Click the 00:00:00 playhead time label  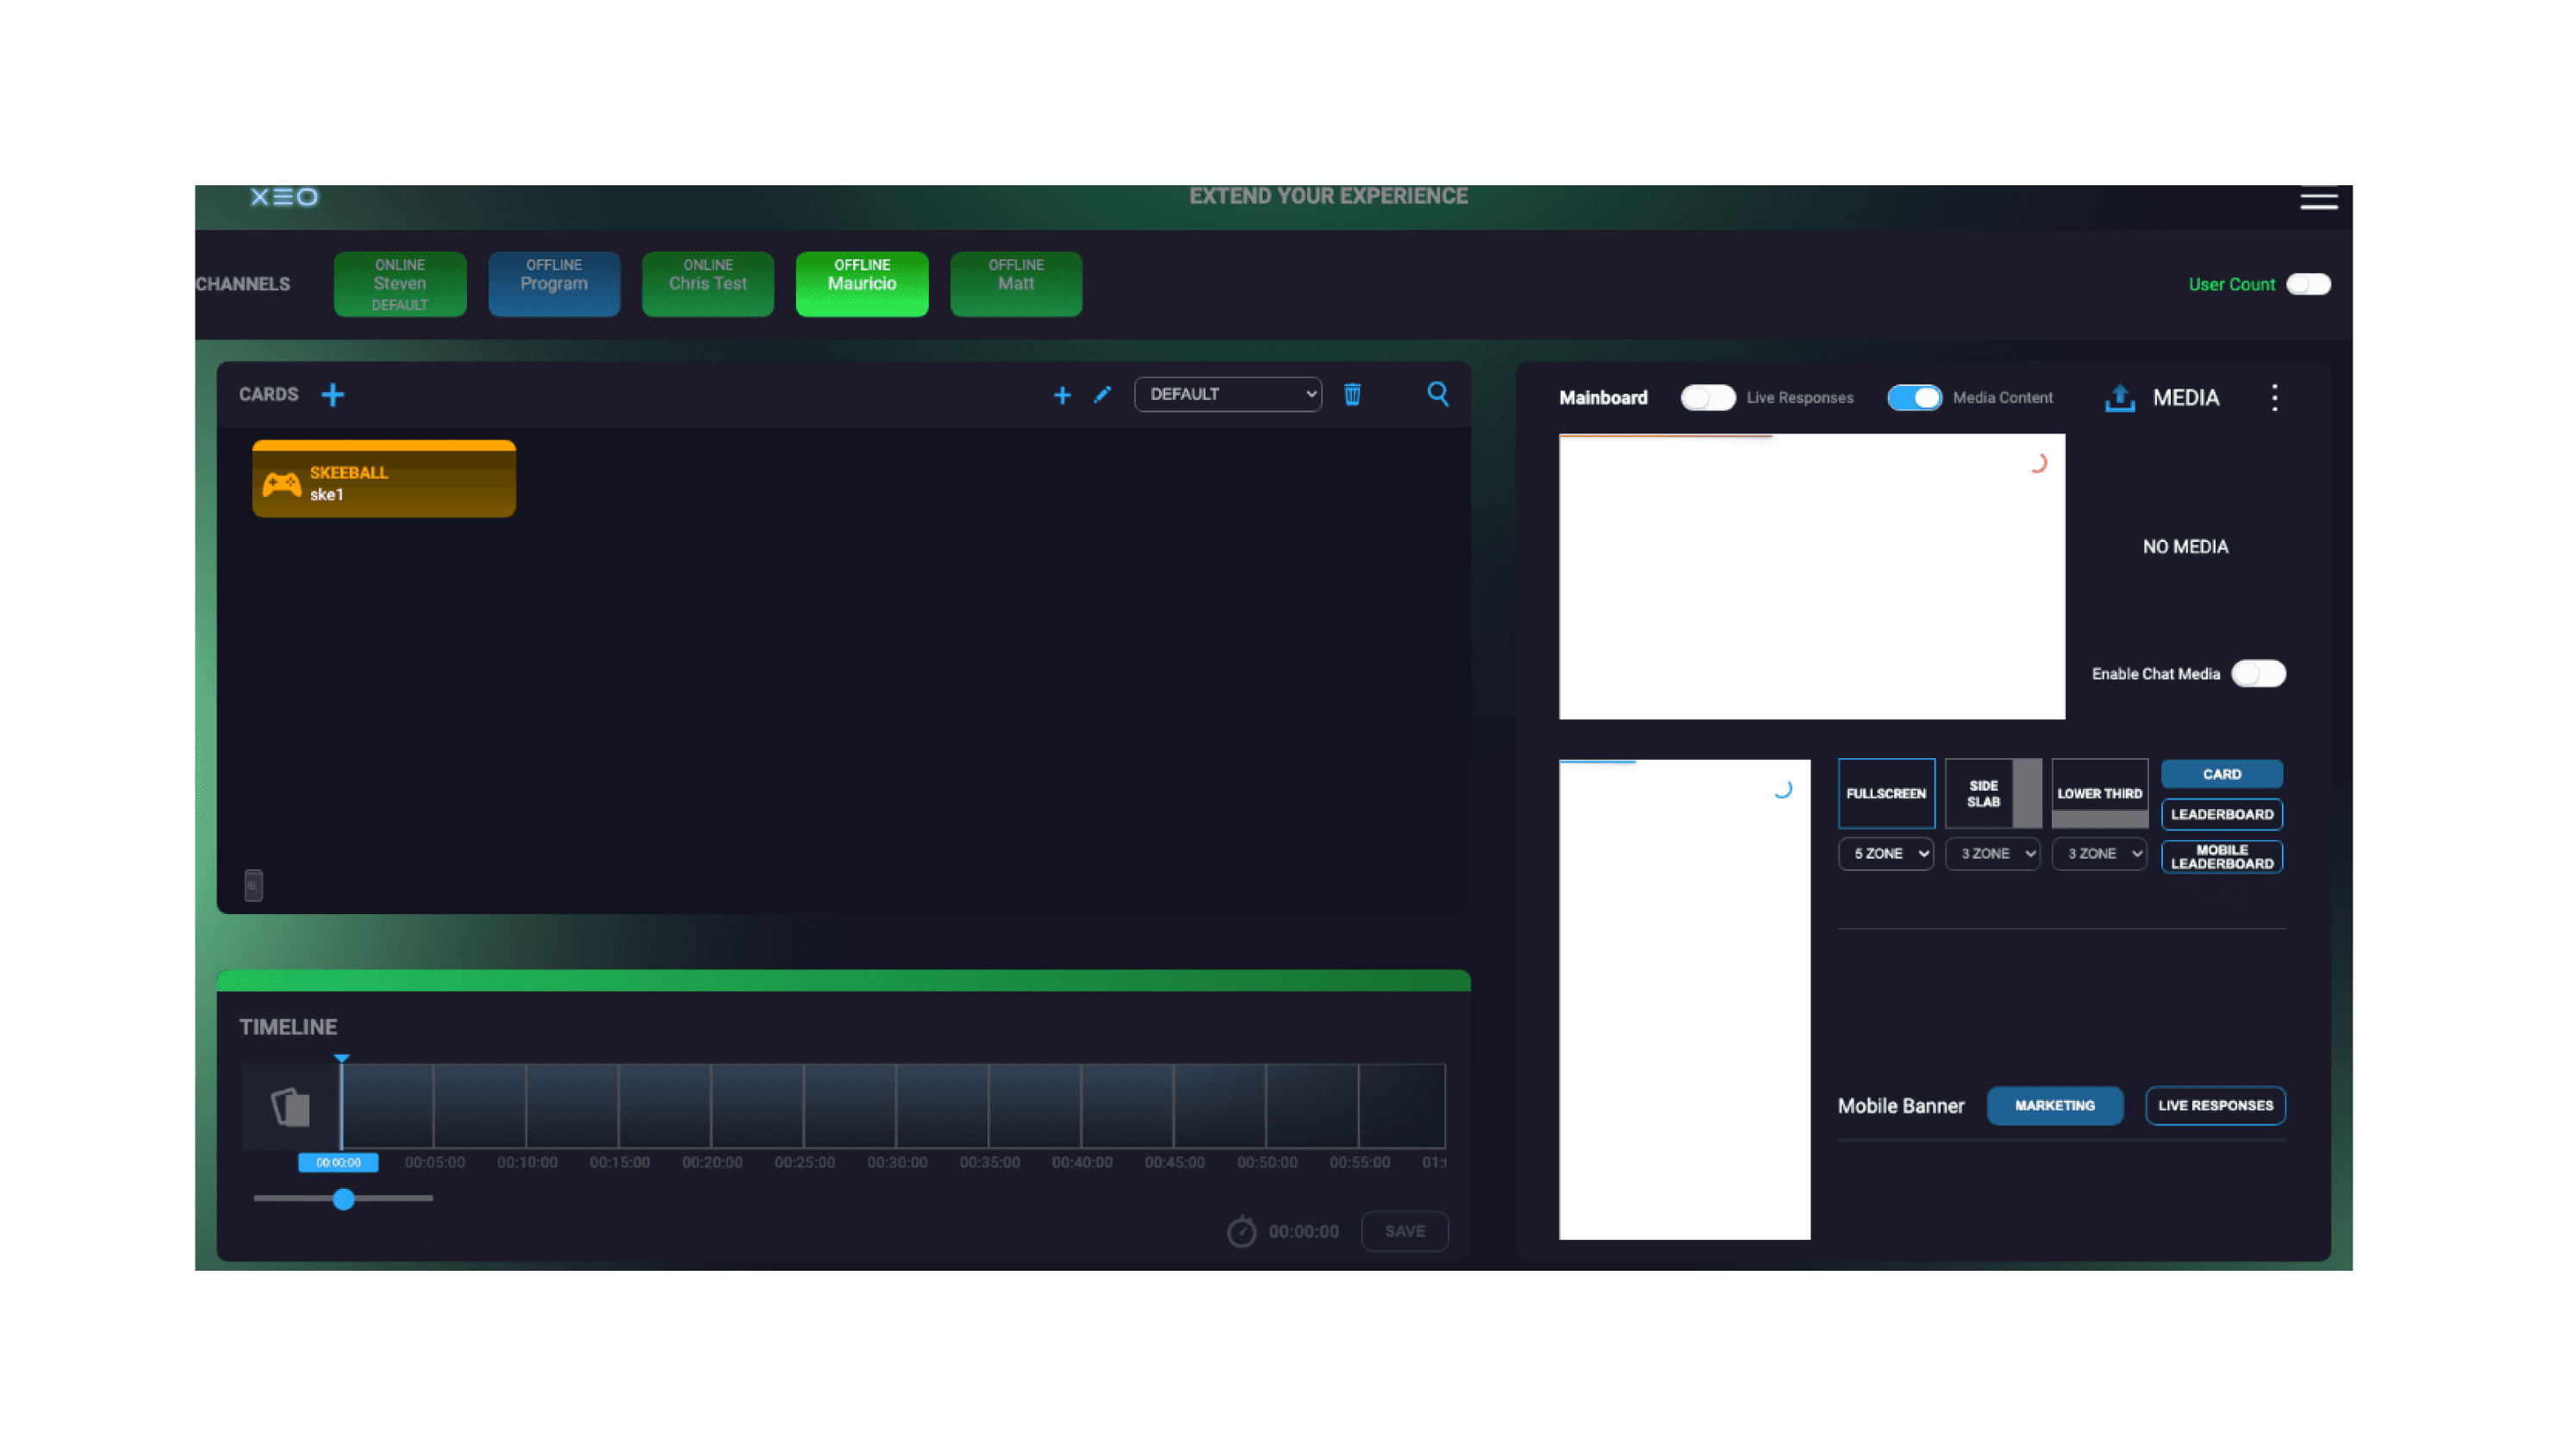(x=338, y=1162)
